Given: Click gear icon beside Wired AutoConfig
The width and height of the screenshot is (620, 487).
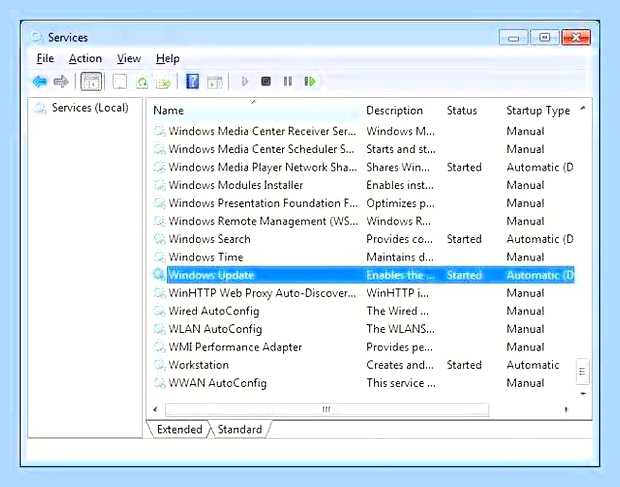Looking at the screenshot, I should pos(159,311).
